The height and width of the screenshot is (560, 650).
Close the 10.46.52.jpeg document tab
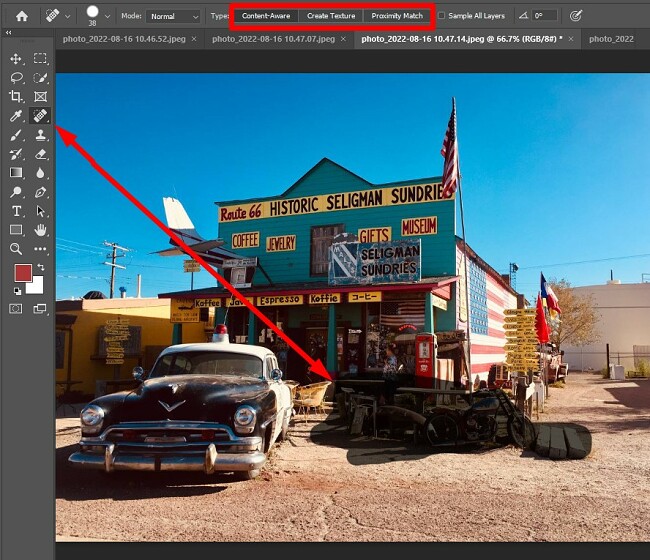coord(194,39)
